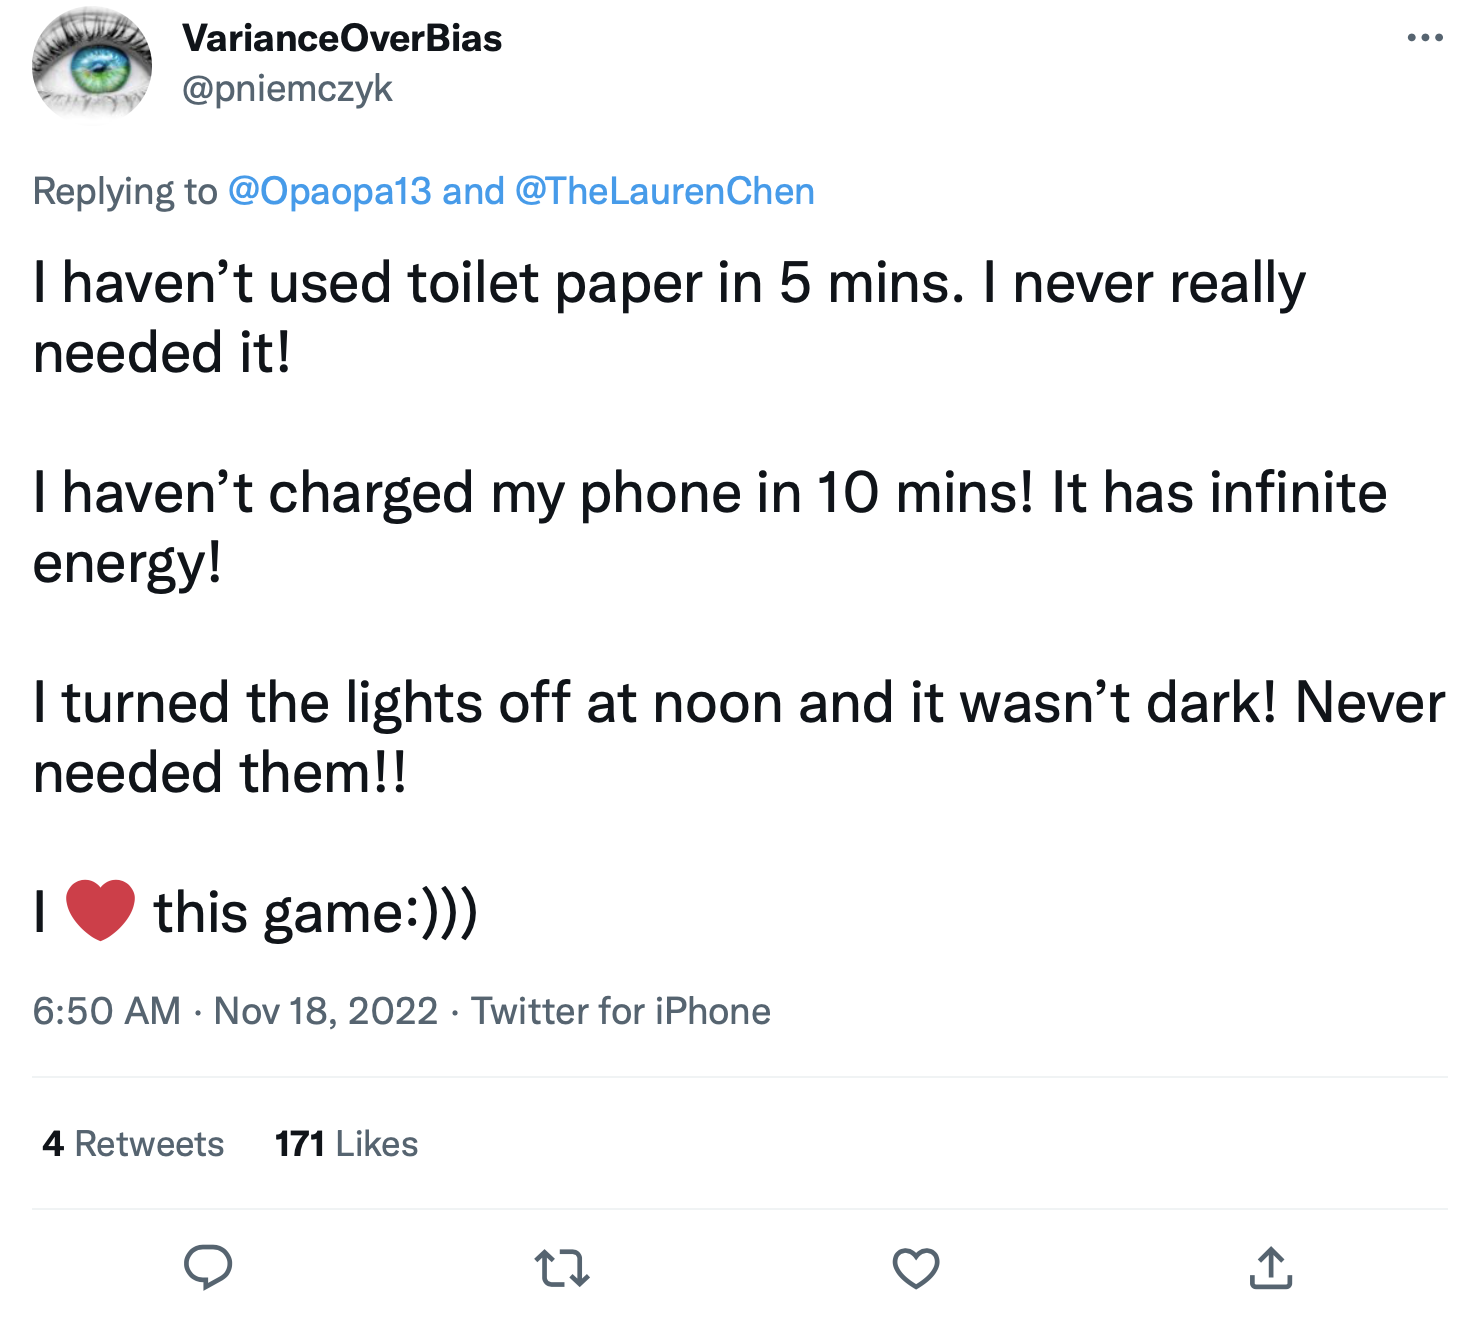The image size is (1464, 1323).
Task: Visit the @pniemczyk handle
Action: click(x=287, y=89)
